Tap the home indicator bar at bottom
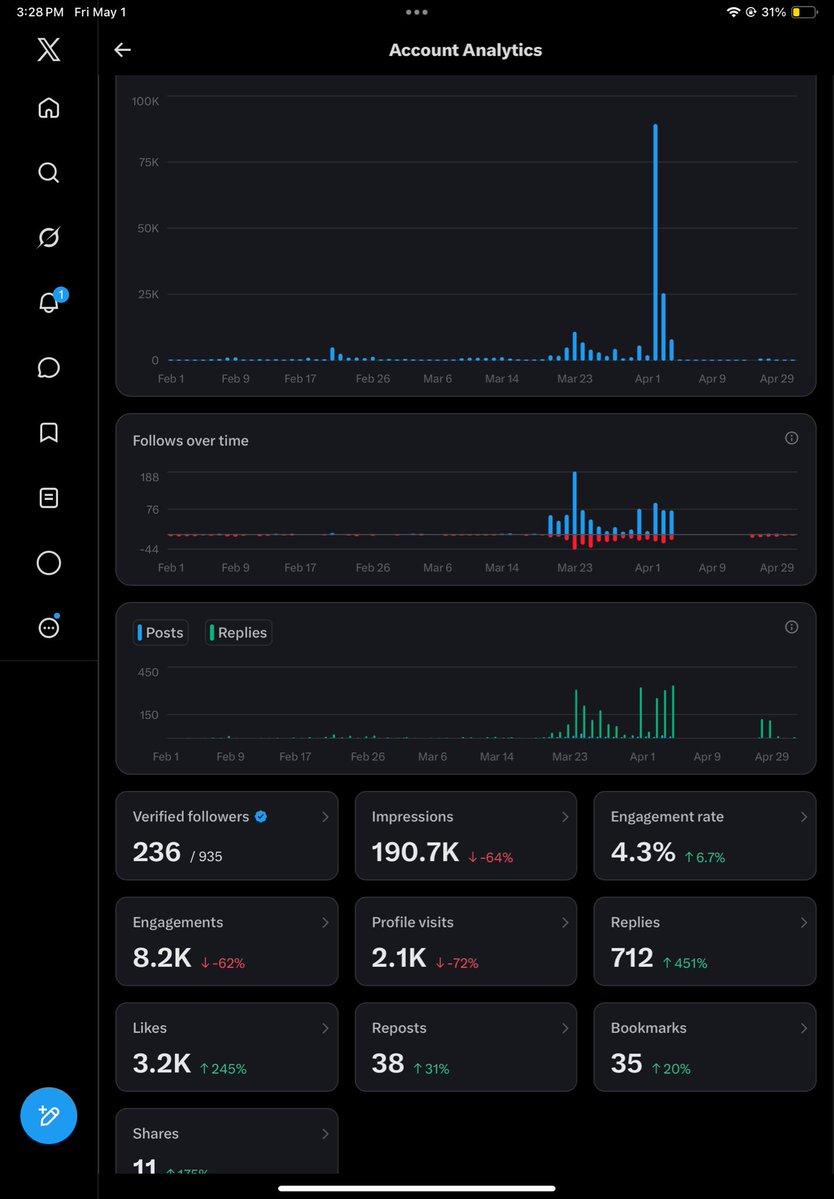This screenshot has height=1199, width=834. 417,1188
